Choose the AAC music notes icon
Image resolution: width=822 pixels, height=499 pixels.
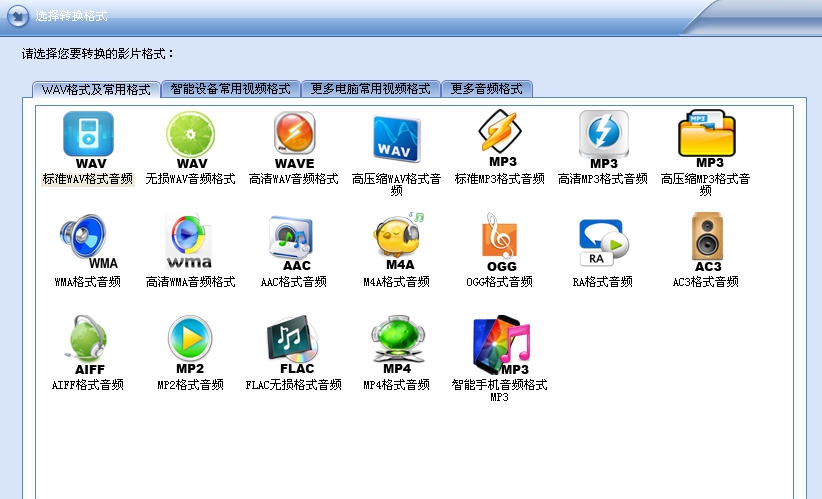click(291, 243)
